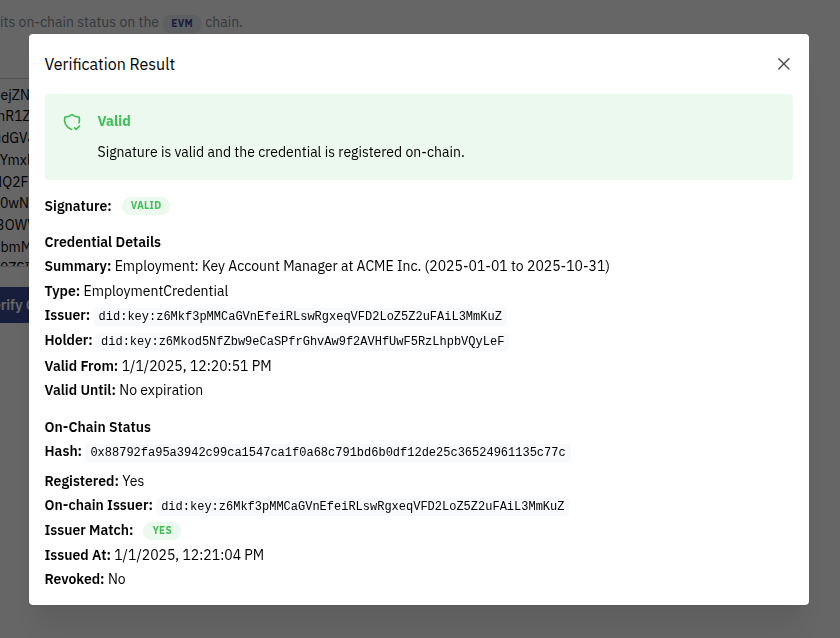This screenshot has height=638, width=840.
Task: Click the Verify button behind the modal
Action: click(x=12, y=305)
